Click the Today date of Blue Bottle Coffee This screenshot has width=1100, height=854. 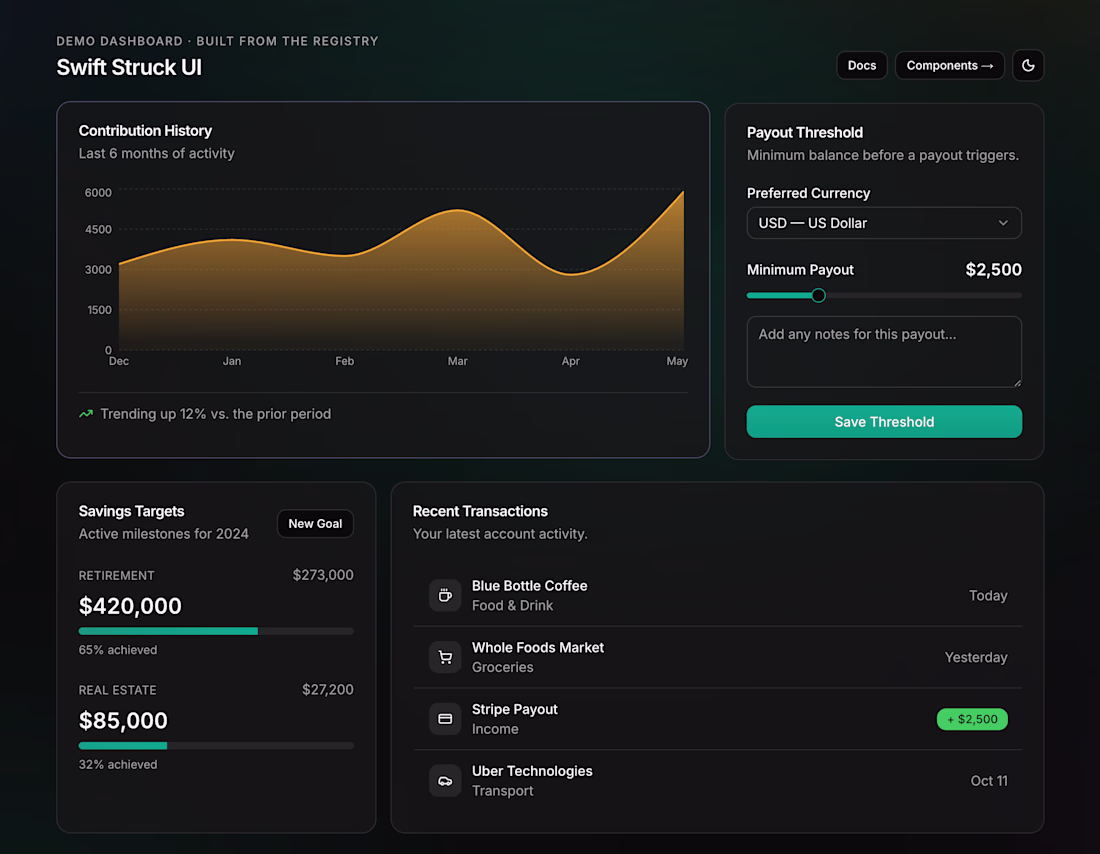[988, 596]
